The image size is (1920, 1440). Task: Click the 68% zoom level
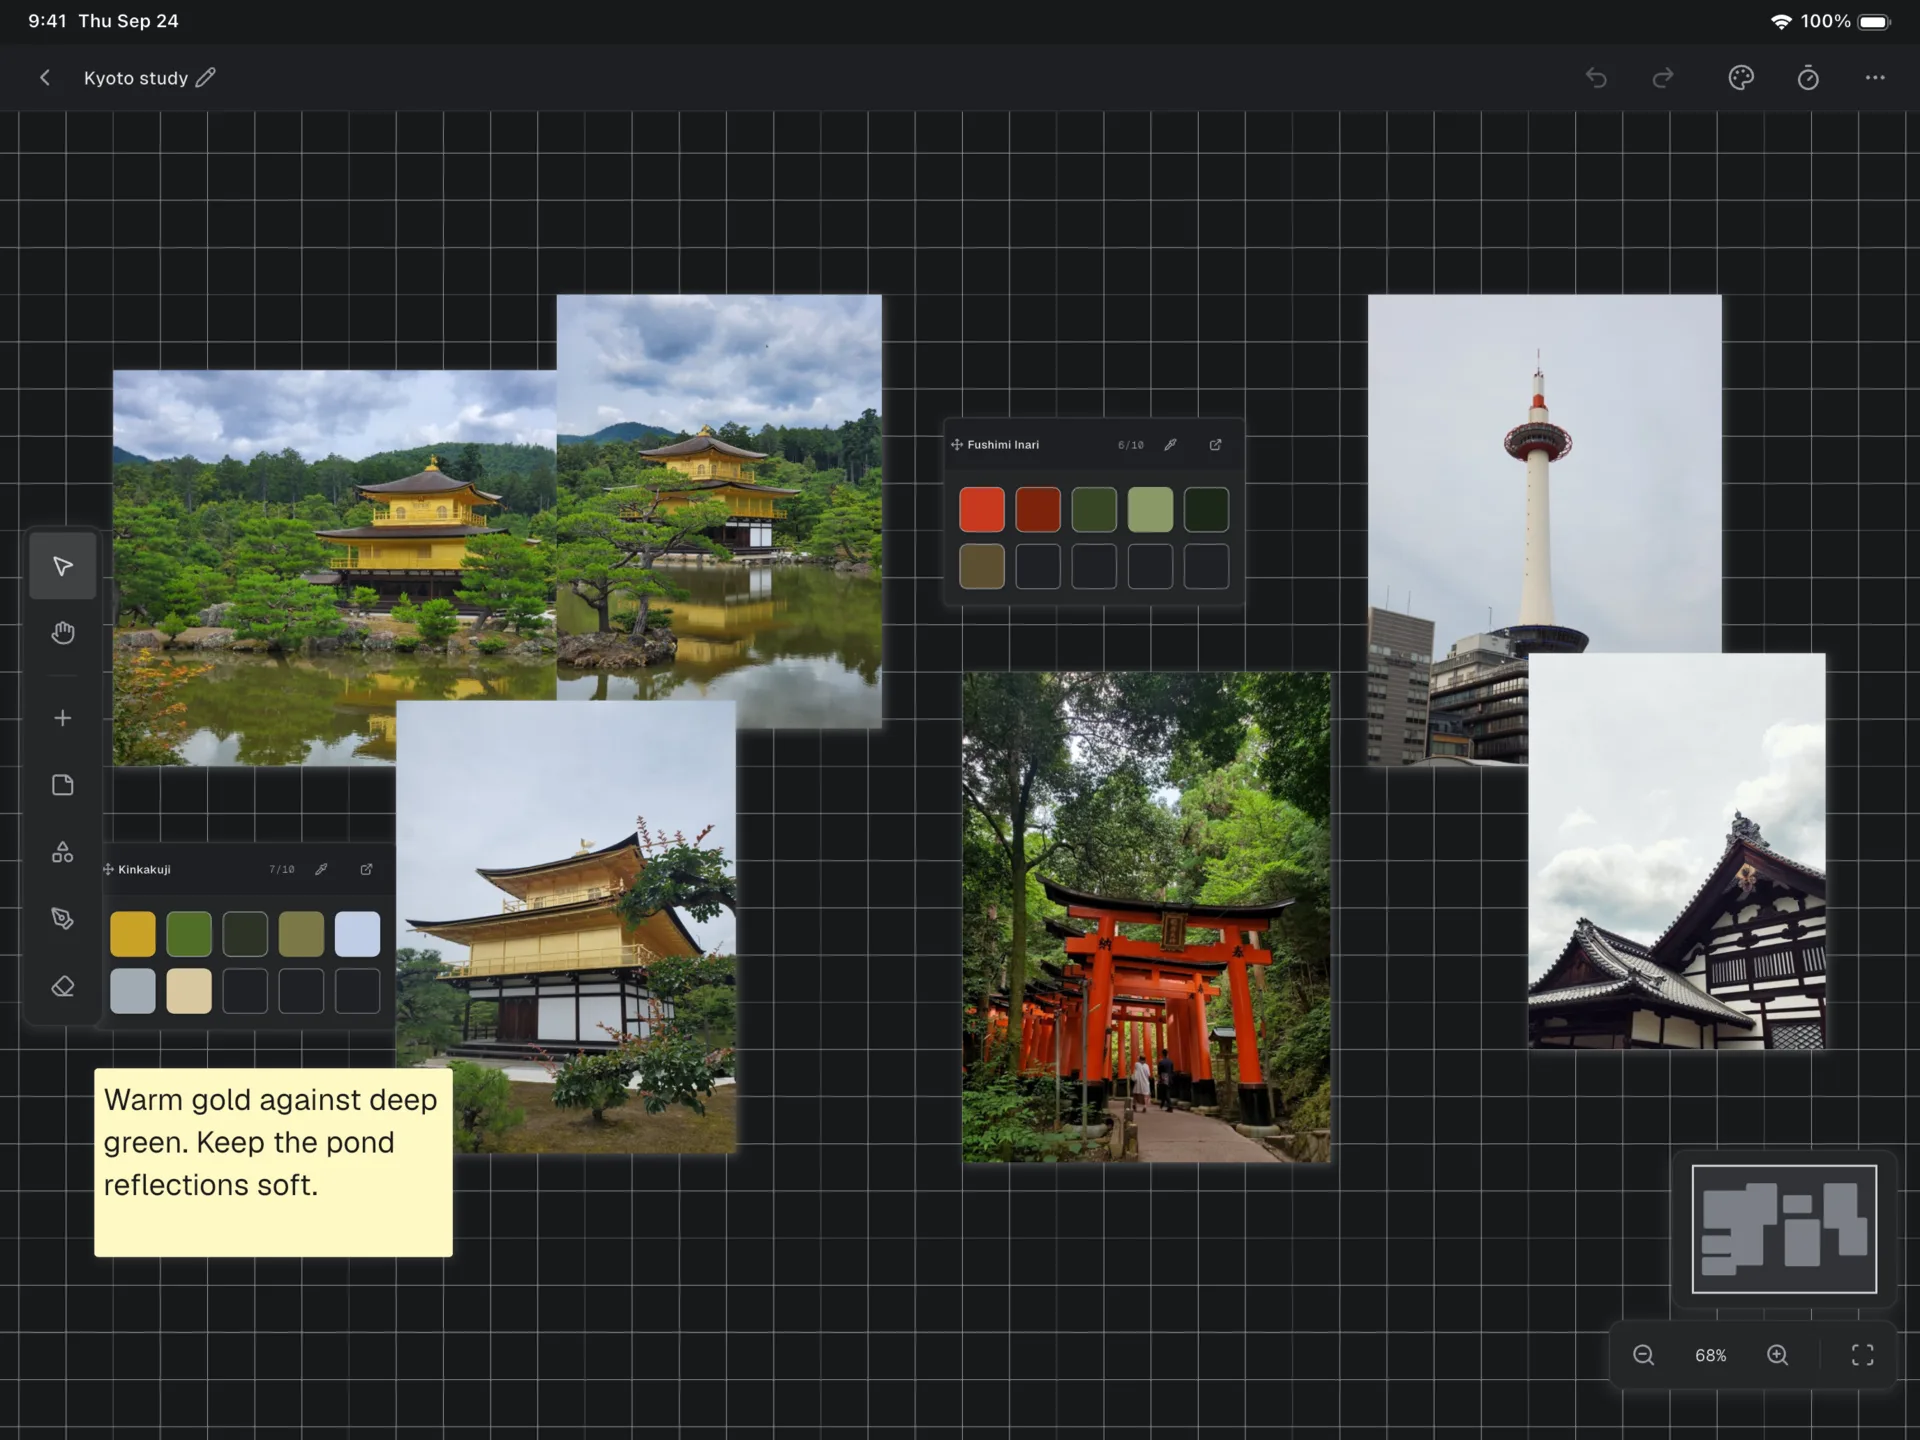(1710, 1355)
